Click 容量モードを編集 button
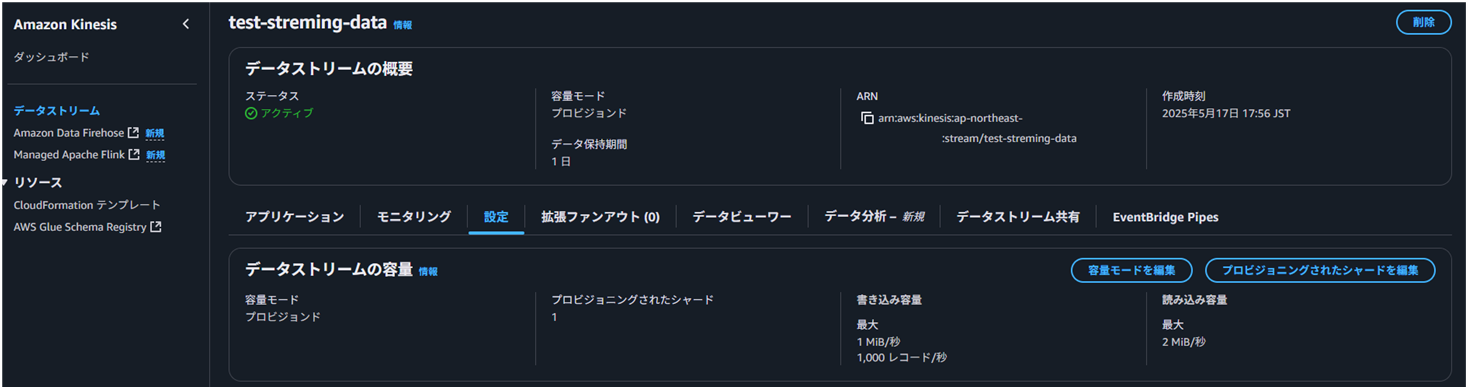 [1131, 270]
